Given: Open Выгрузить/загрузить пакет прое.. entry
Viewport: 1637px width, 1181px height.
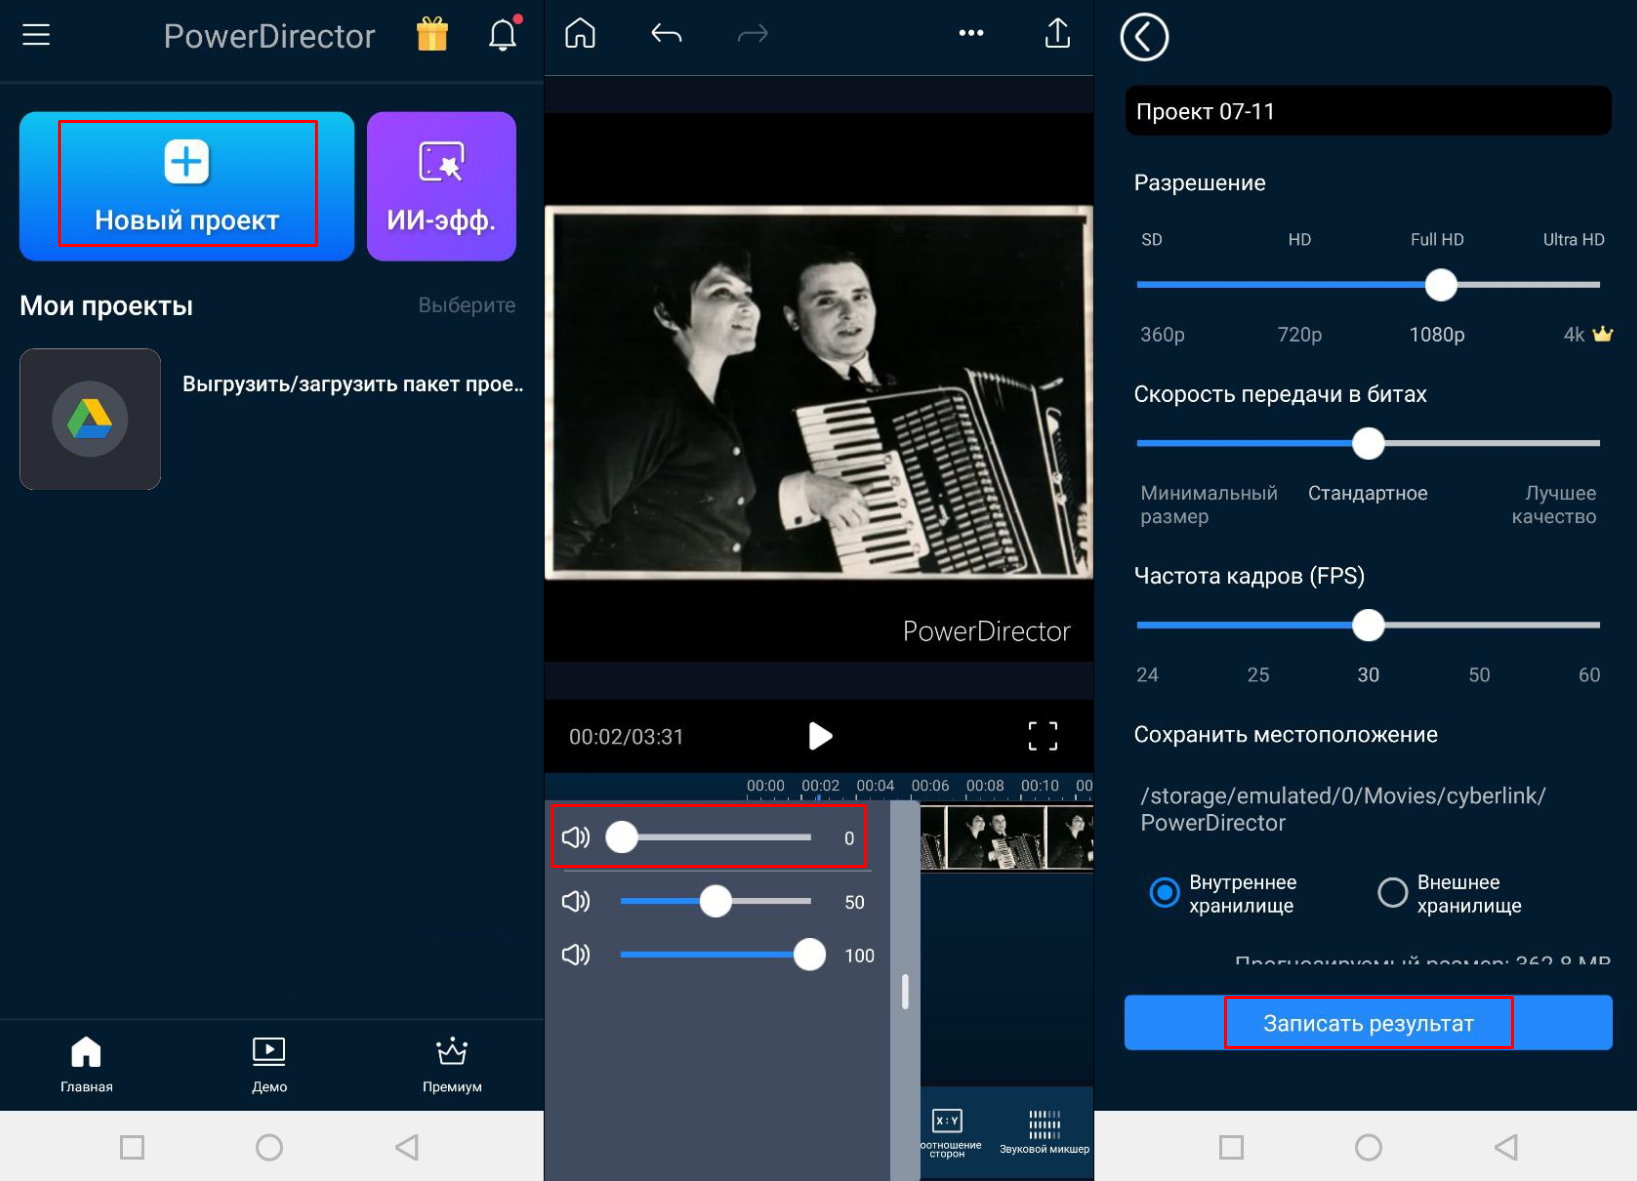Looking at the screenshot, I should pos(353,385).
